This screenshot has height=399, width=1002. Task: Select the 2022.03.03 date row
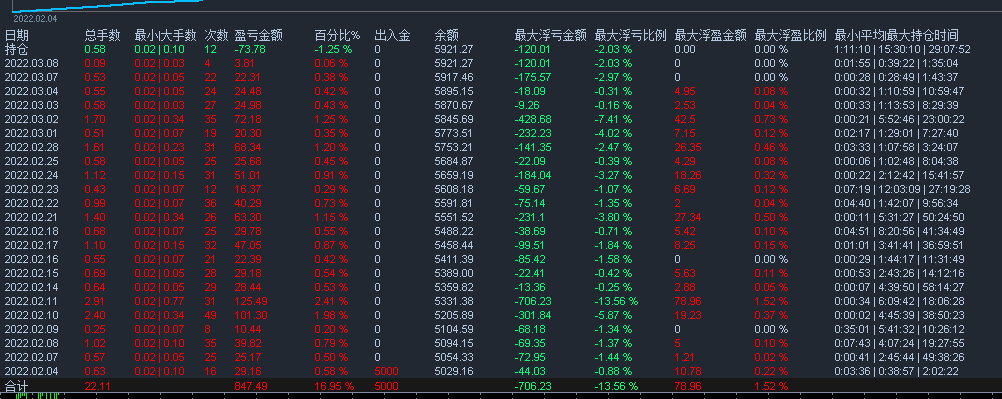pyautogui.click(x=31, y=106)
